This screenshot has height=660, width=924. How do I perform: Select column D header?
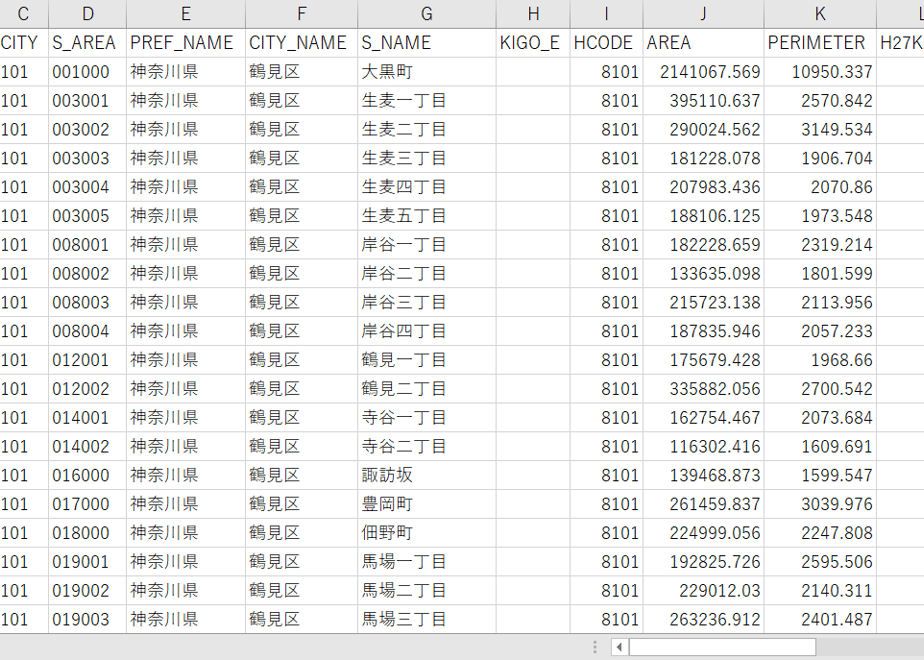click(87, 14)
